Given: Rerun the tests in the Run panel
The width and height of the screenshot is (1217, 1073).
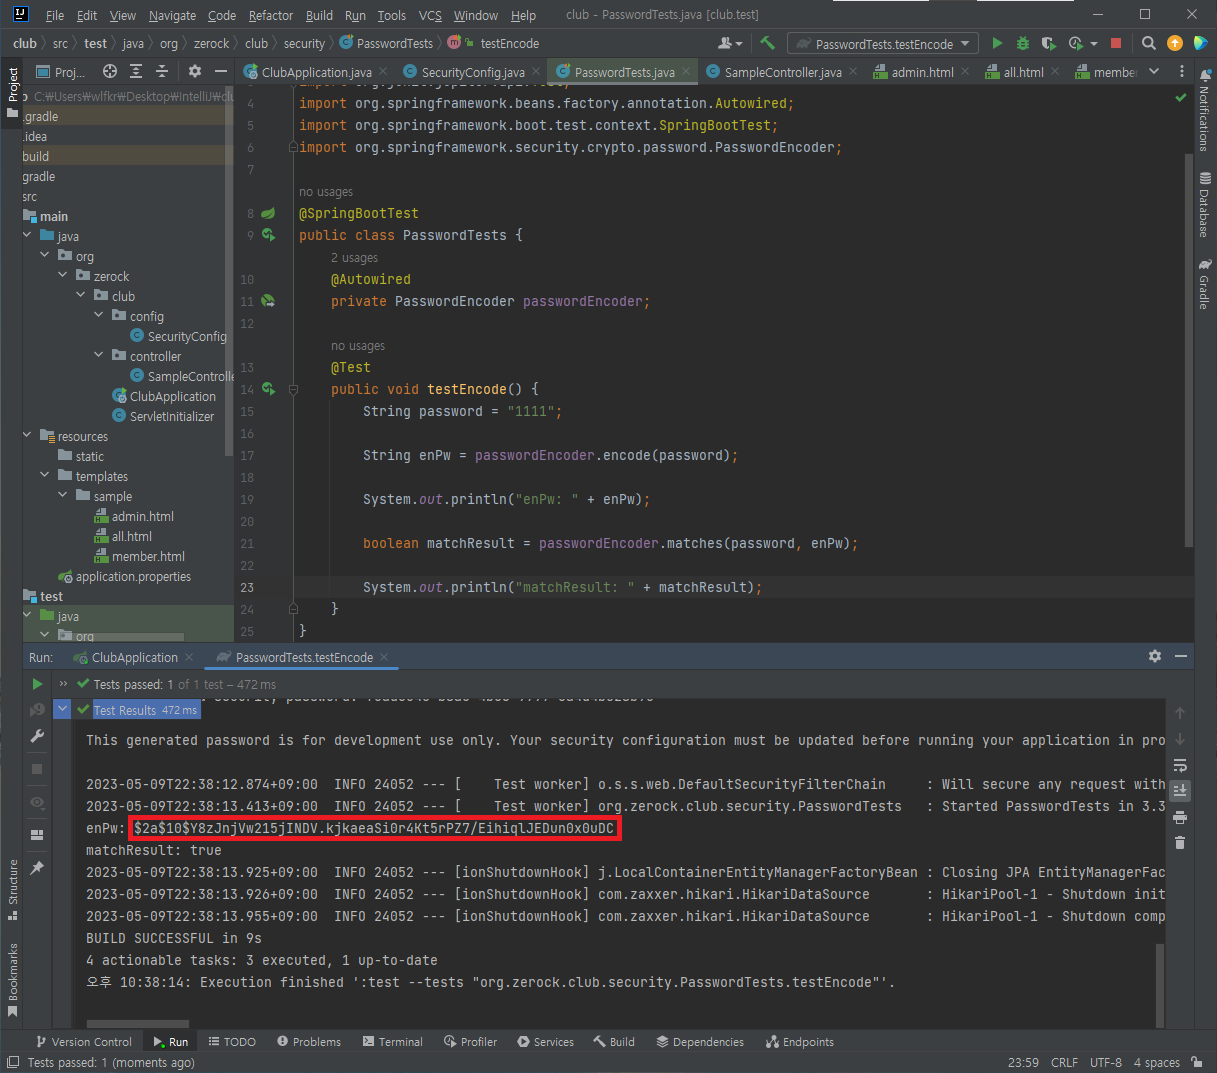Looking at the screenshot, I should (37, 684).
